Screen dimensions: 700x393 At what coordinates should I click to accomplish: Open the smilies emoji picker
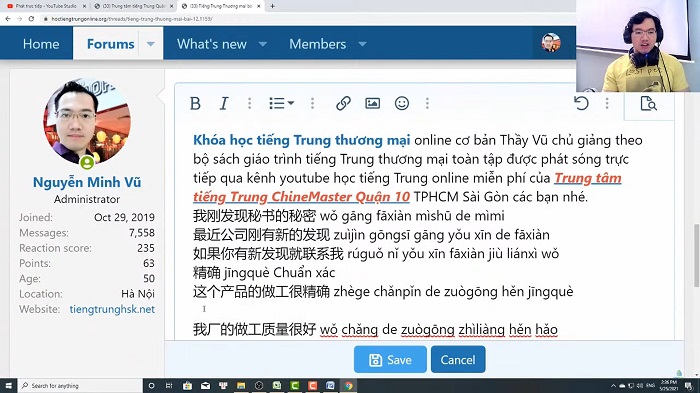coord(402,104)
